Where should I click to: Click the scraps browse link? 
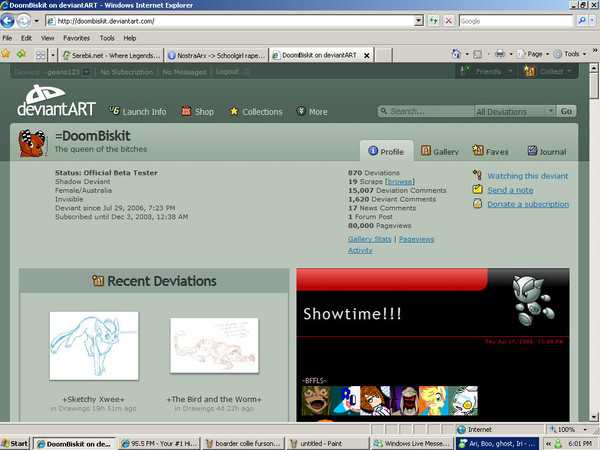pyautogui.click(x=399, y=182)
